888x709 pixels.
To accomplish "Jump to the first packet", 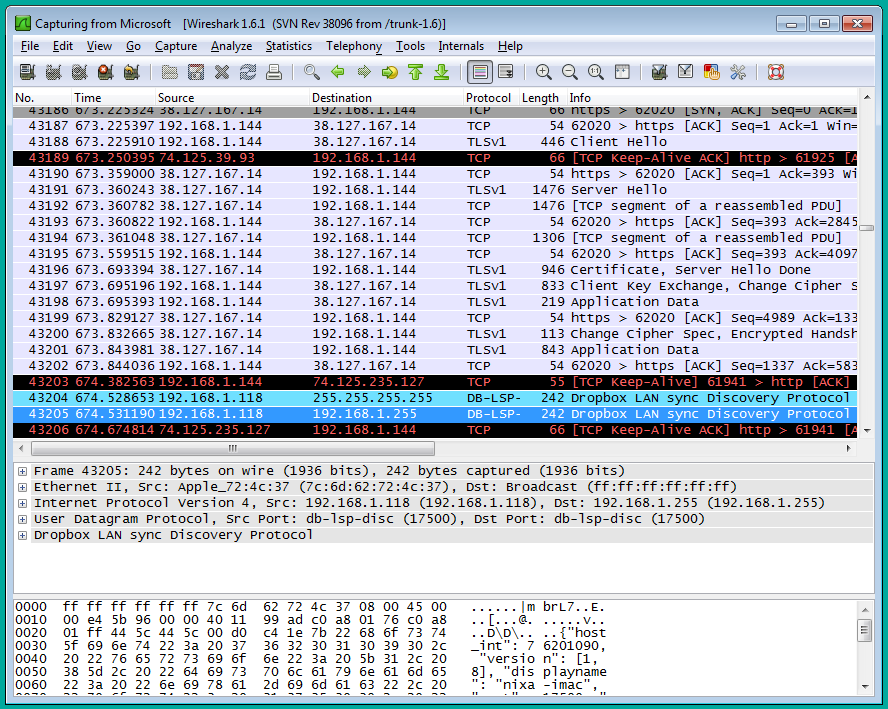I will tap(416, 72).
